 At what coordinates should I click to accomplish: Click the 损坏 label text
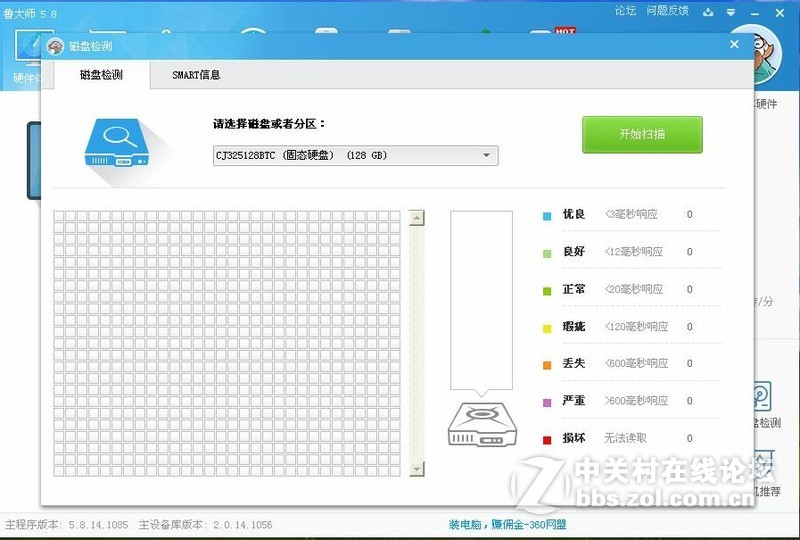click(573, 438)
